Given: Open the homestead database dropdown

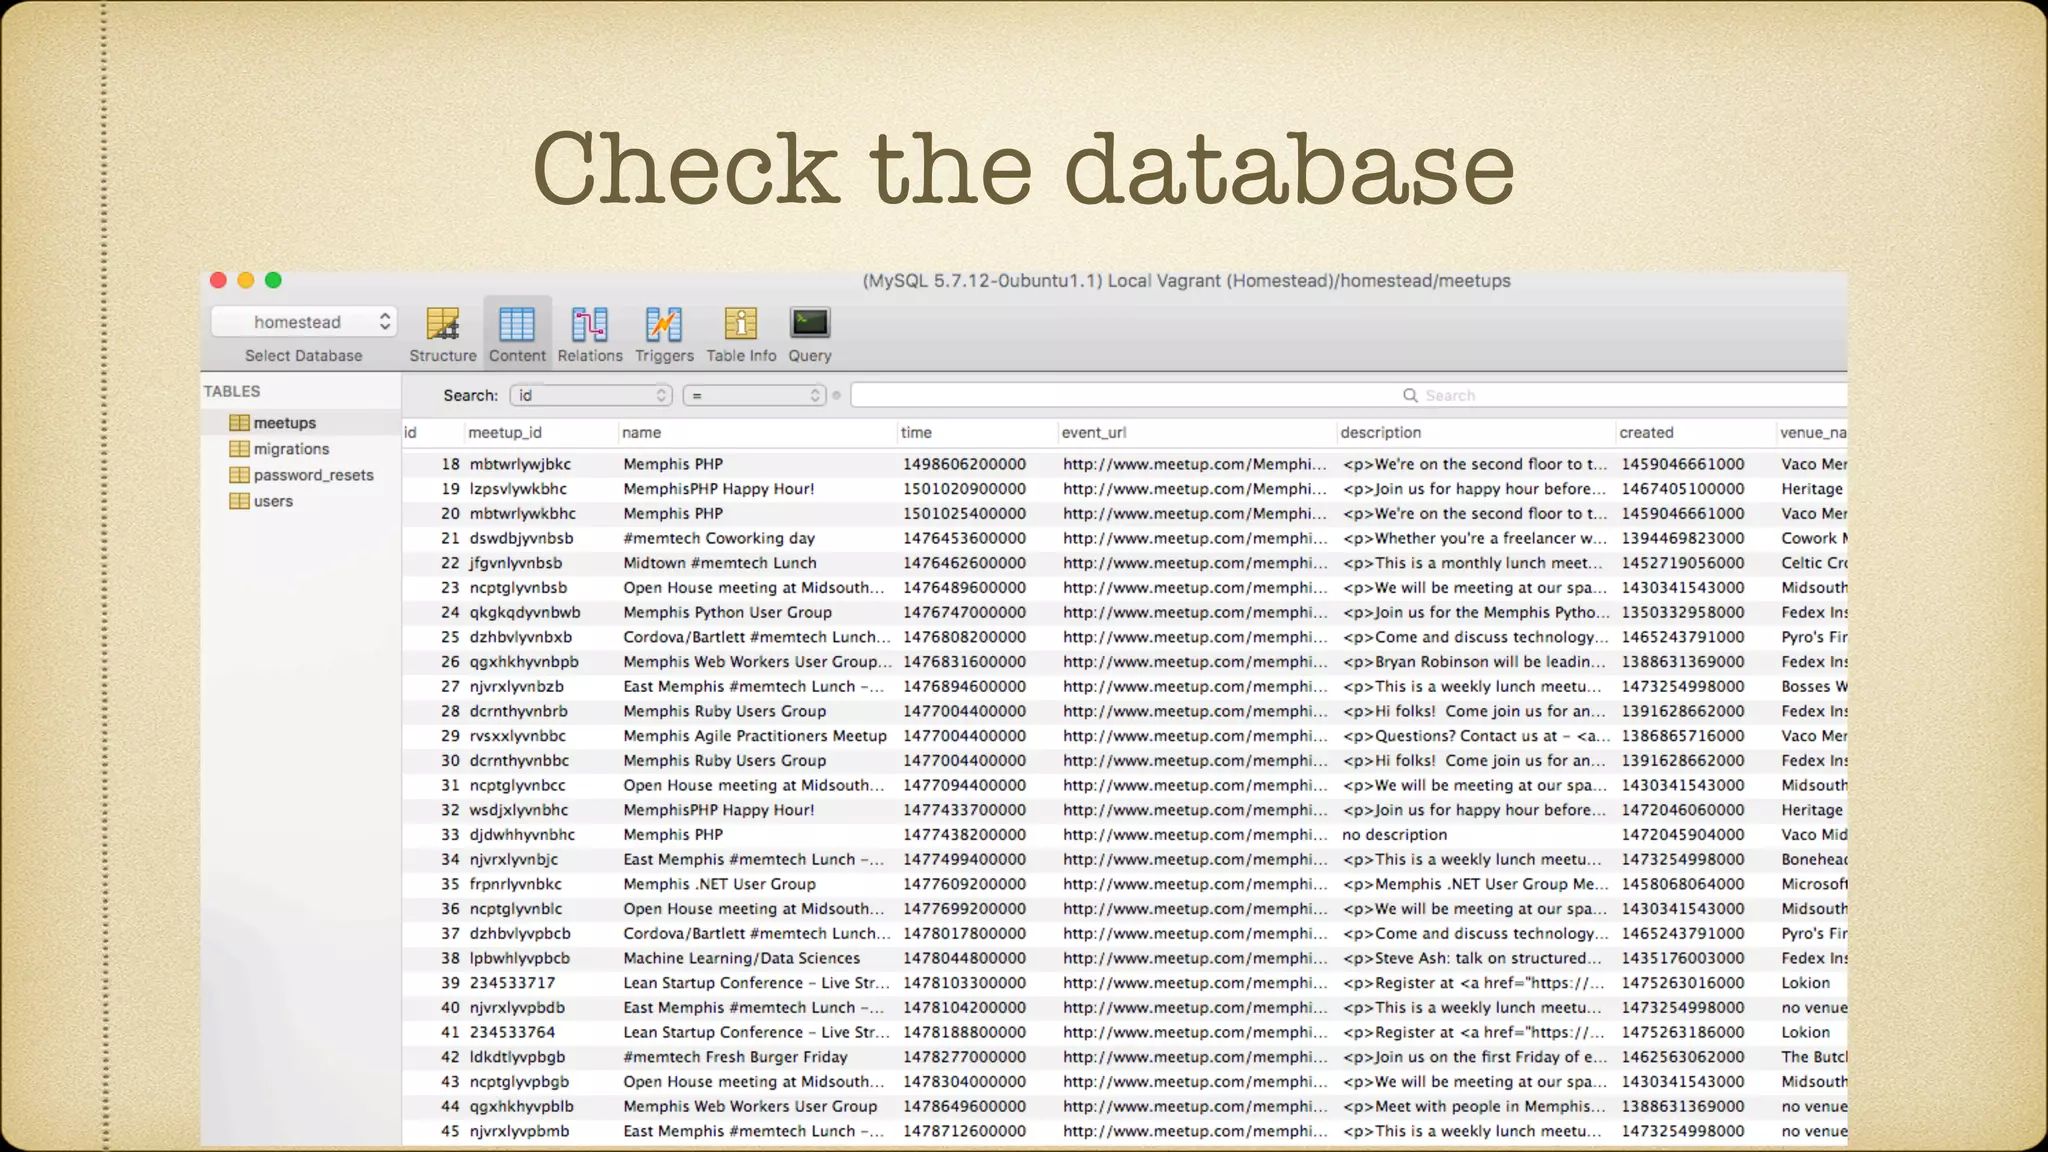Looking at the screenshot, I should 304,322.
